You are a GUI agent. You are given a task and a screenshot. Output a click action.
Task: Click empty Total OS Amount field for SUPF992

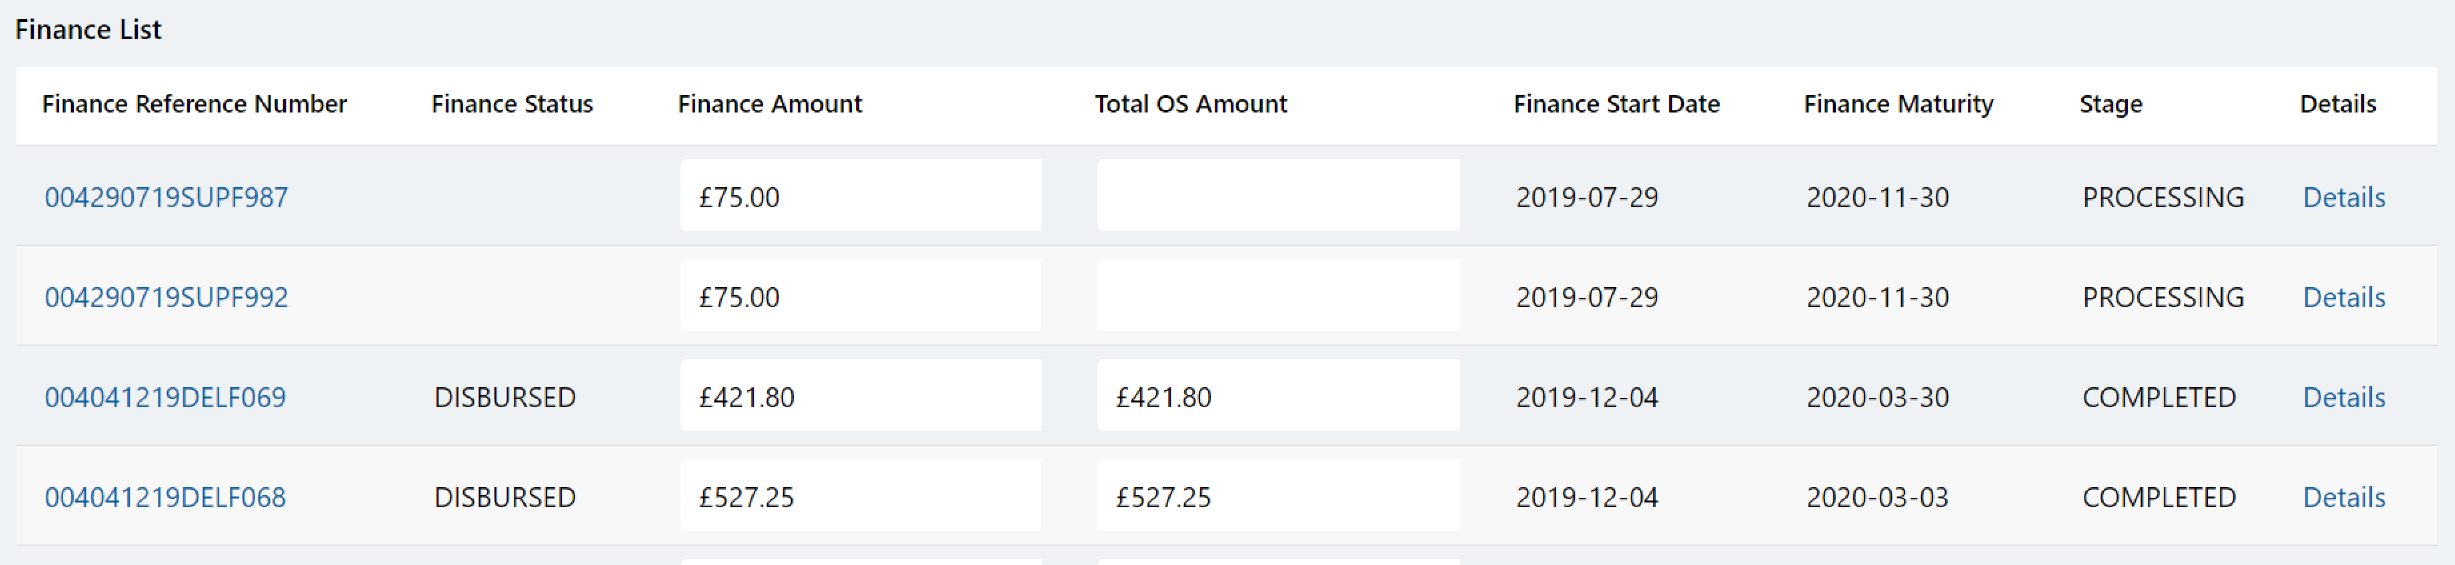point(1277,296)
